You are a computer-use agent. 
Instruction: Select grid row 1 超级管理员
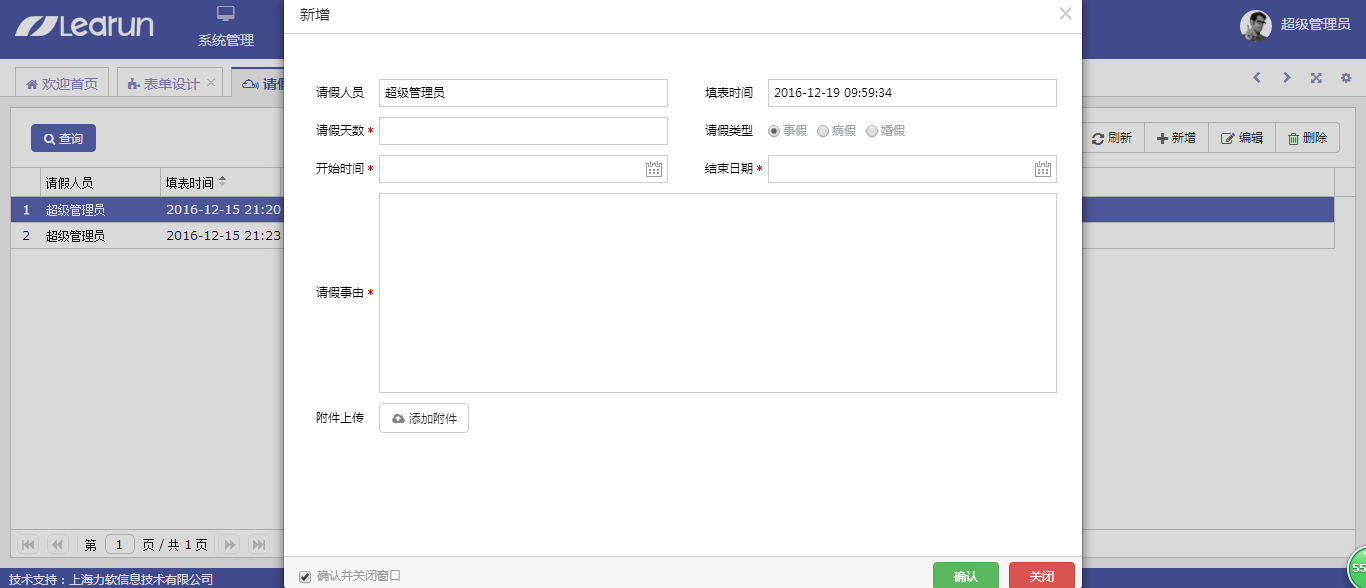tap(672, 210)
